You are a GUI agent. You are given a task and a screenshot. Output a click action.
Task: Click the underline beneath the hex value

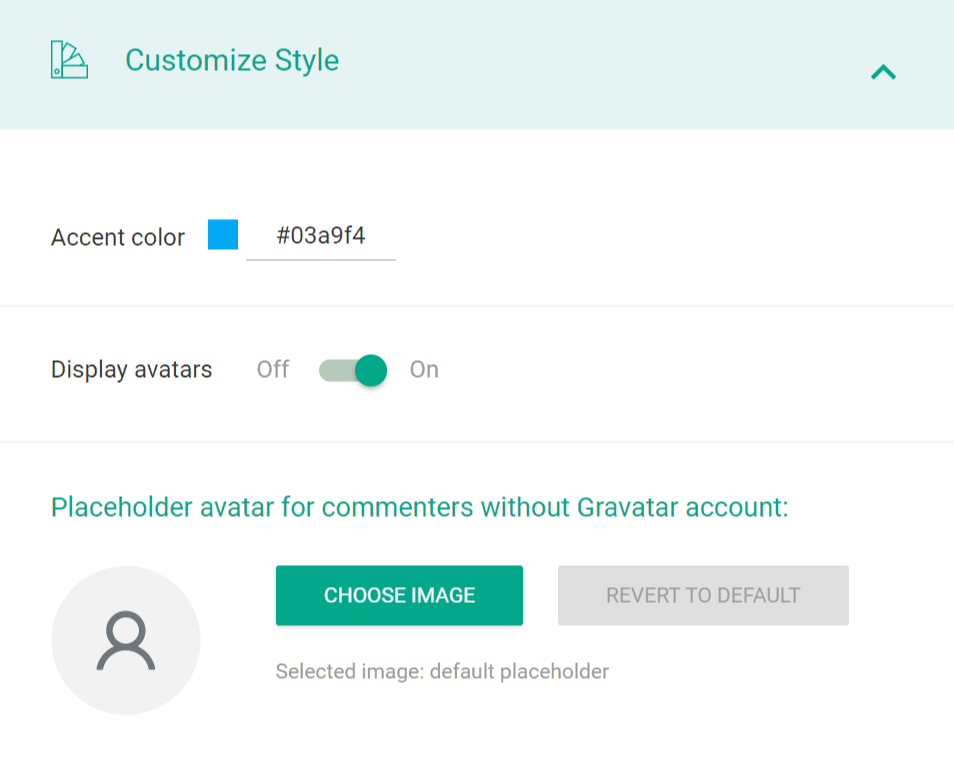click(x=321, y=259)
